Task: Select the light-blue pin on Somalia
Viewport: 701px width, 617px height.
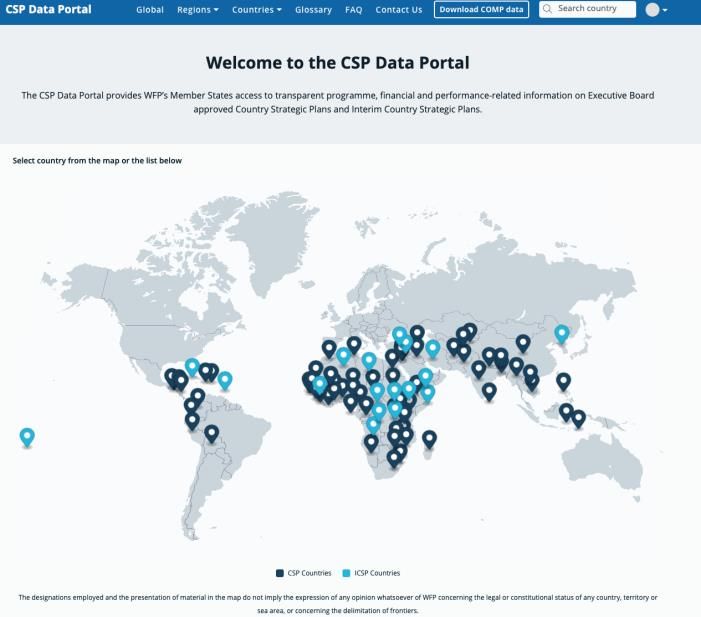Action: pos(428,393)
